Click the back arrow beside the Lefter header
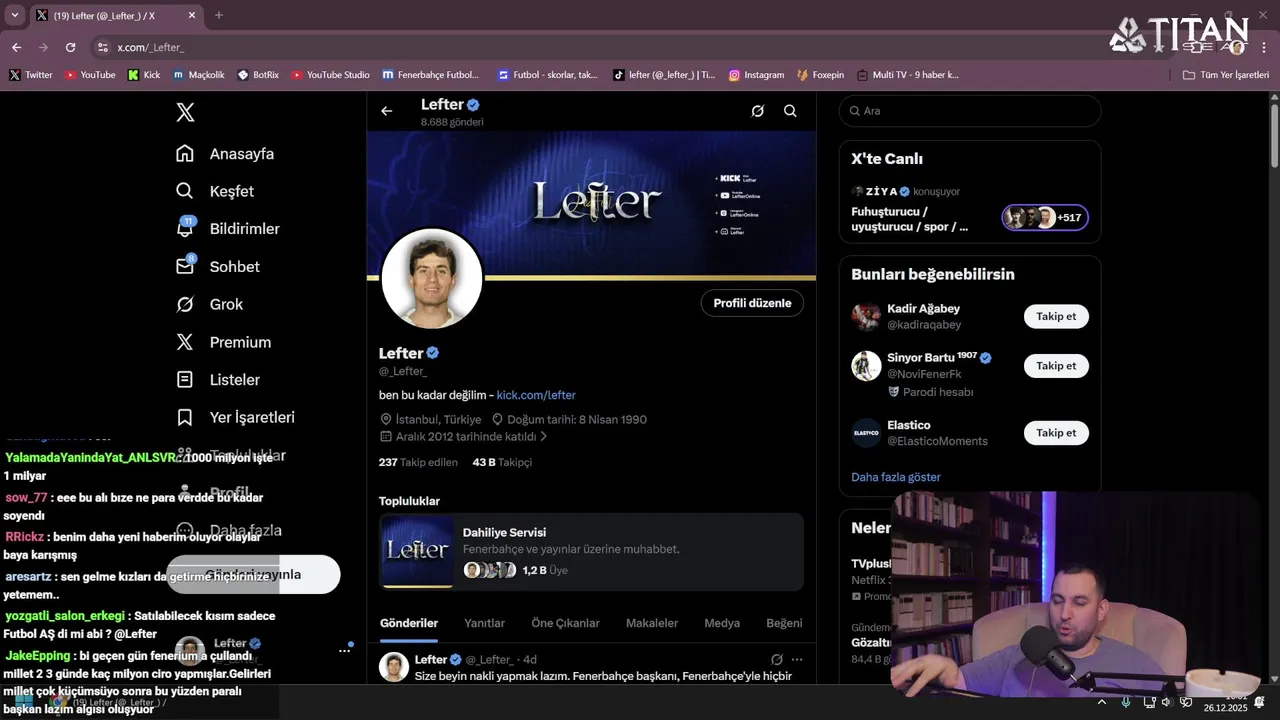1280x720 pixels. [387, 111]
